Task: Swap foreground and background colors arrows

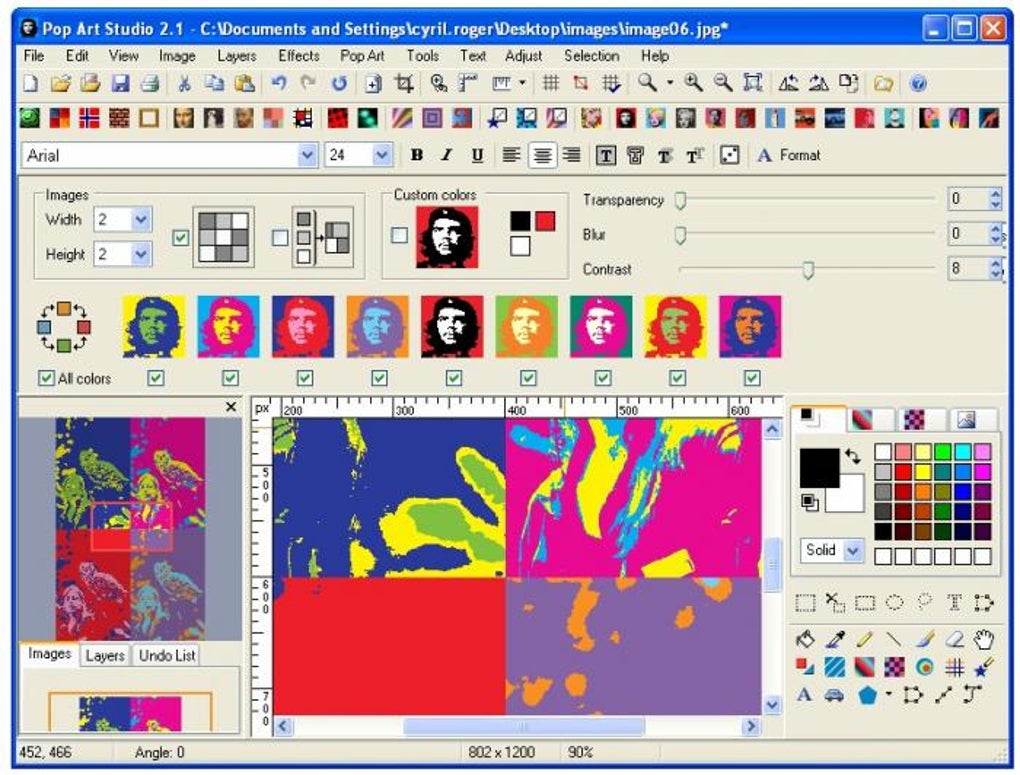Action: tap(852, 456)
